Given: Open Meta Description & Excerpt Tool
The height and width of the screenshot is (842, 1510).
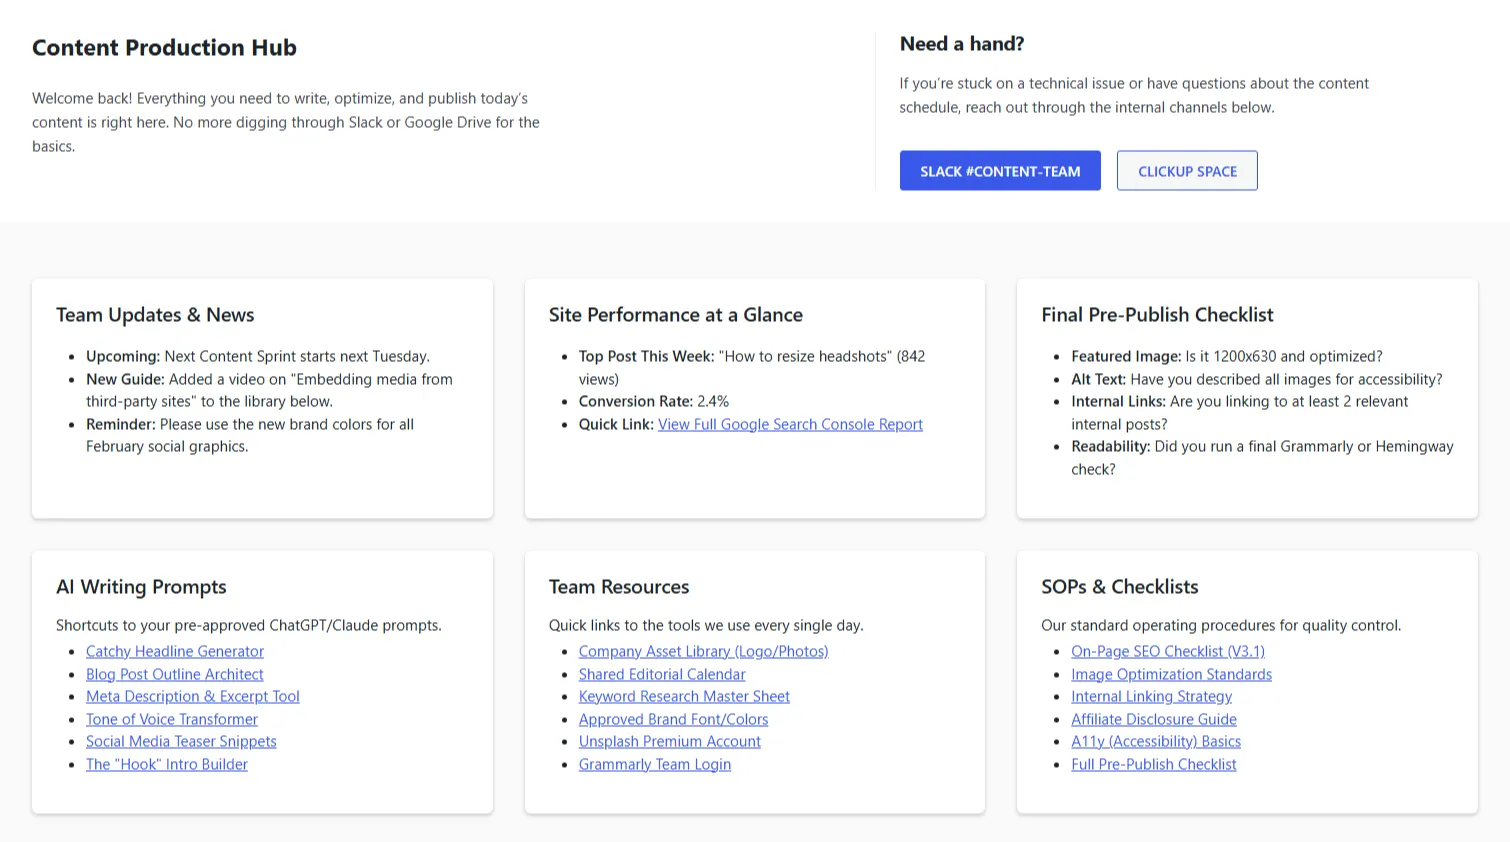Looking at the screenshot, I should 193,696.
